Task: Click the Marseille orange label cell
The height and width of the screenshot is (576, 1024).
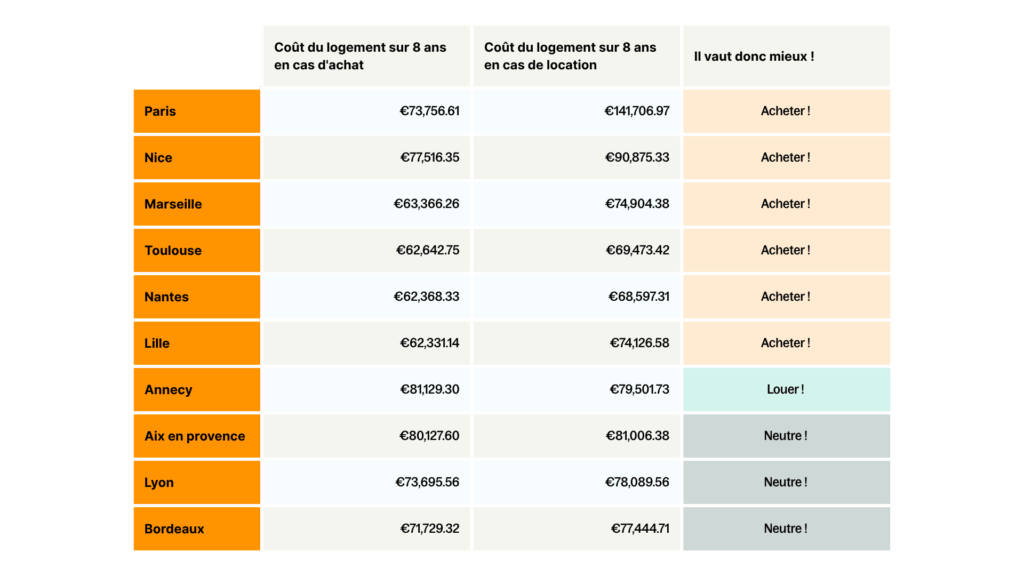Action: (196, 204)
